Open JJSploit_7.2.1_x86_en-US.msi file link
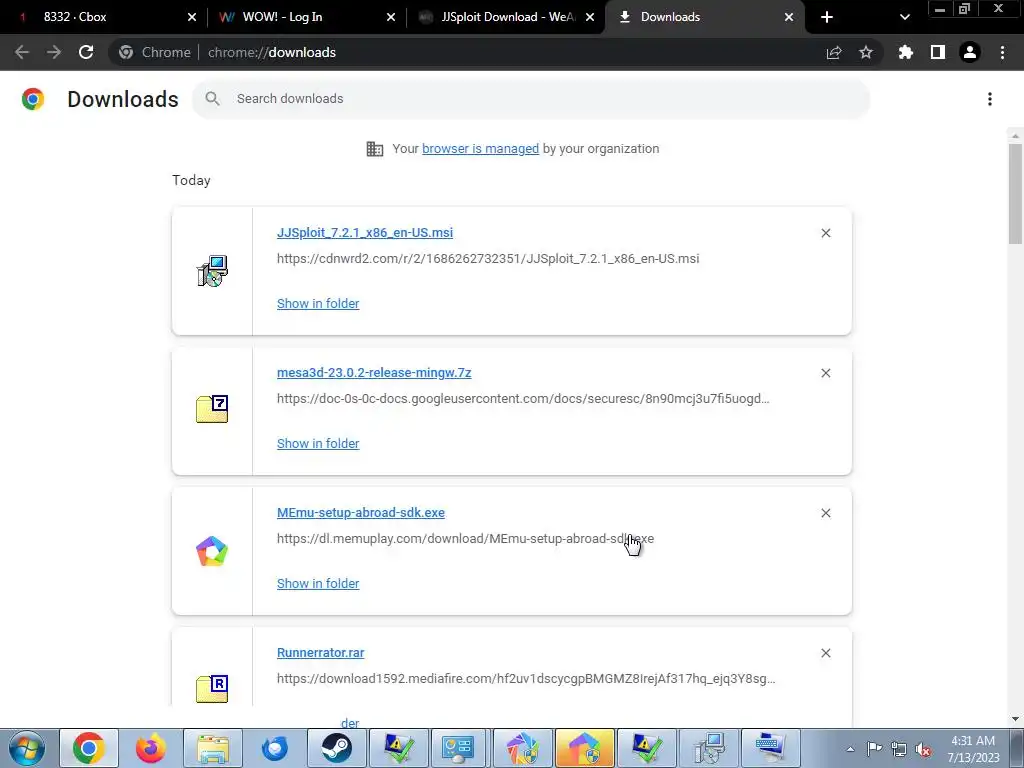Viewport: 1024px width, 768px height. [365, 232]
